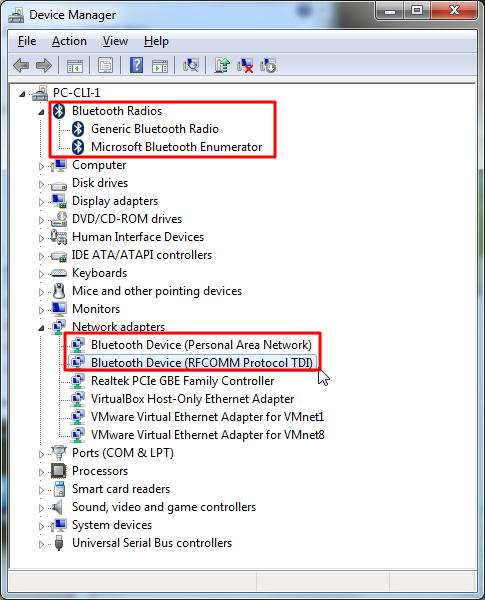
Task: Select Realtek PCIe GBE Family Controller
Action: (182, 381)
